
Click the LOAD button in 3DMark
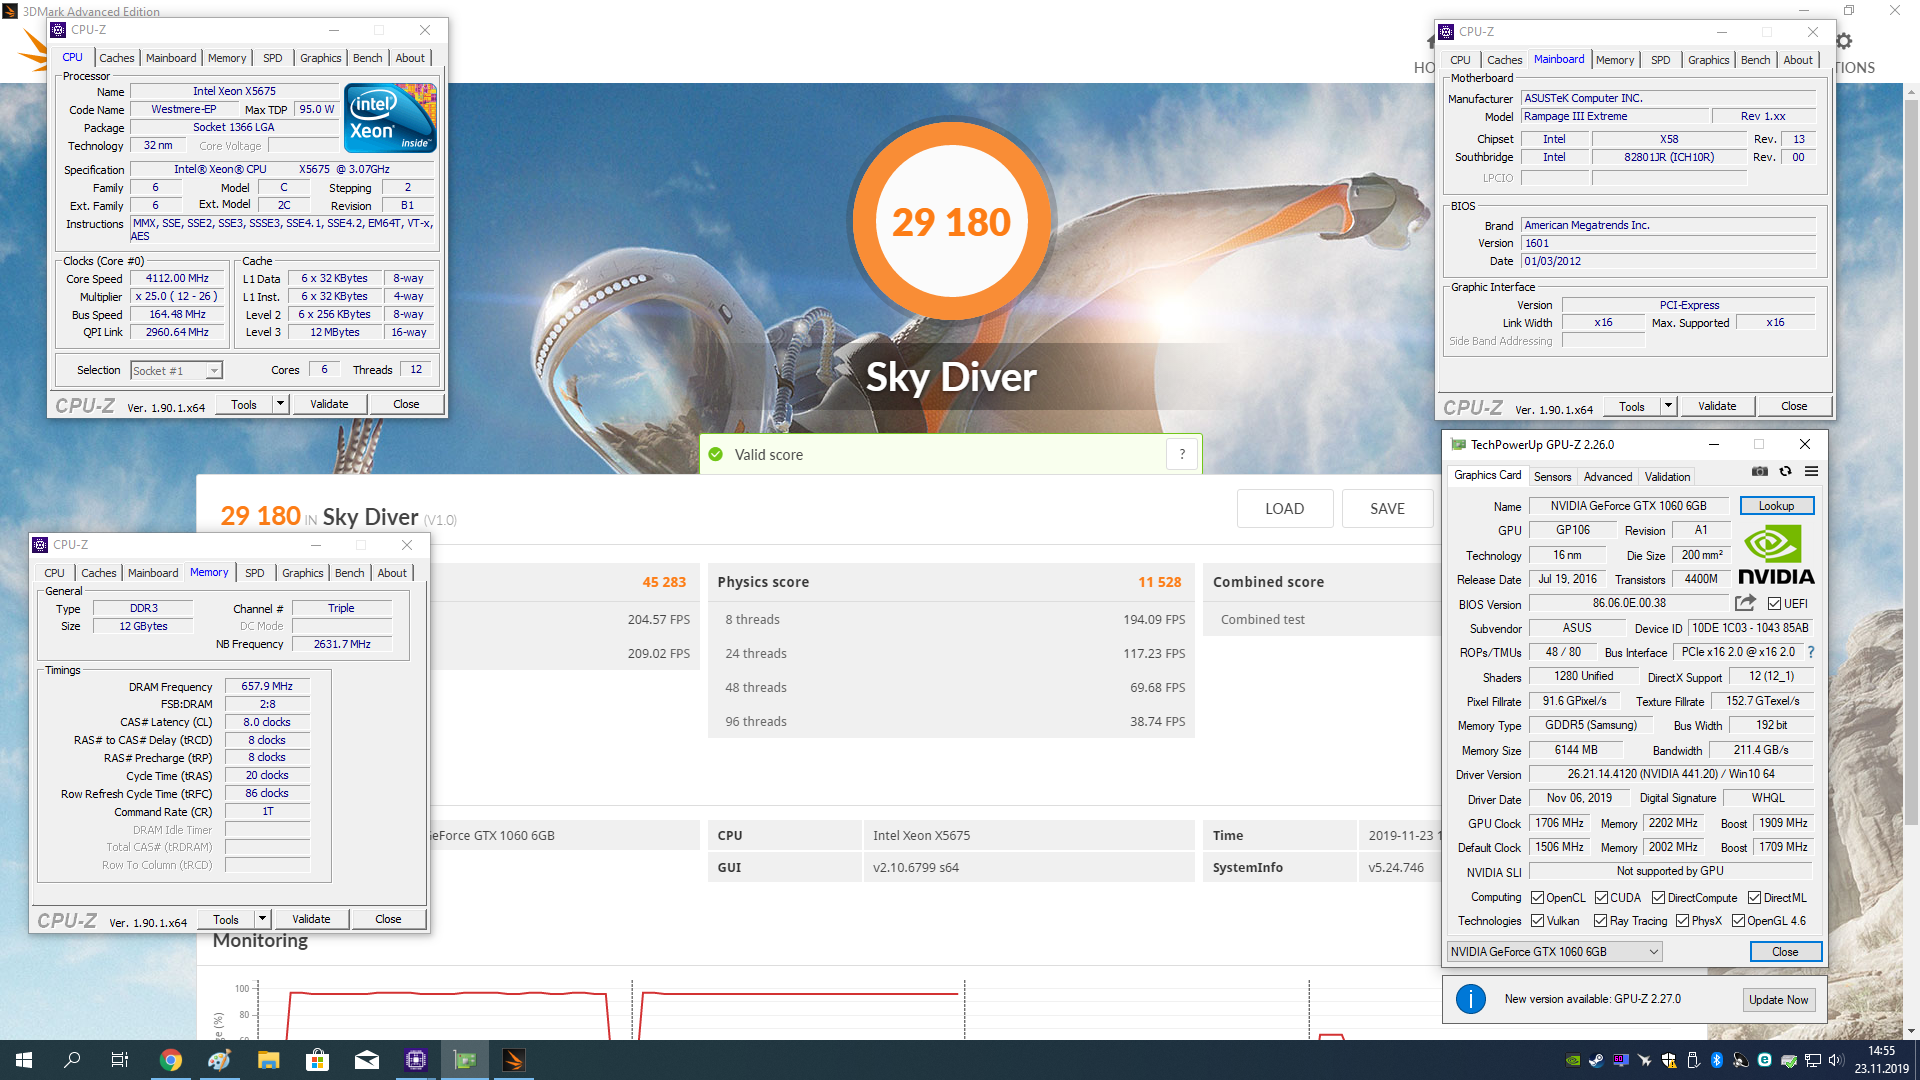pos(1284,508)
